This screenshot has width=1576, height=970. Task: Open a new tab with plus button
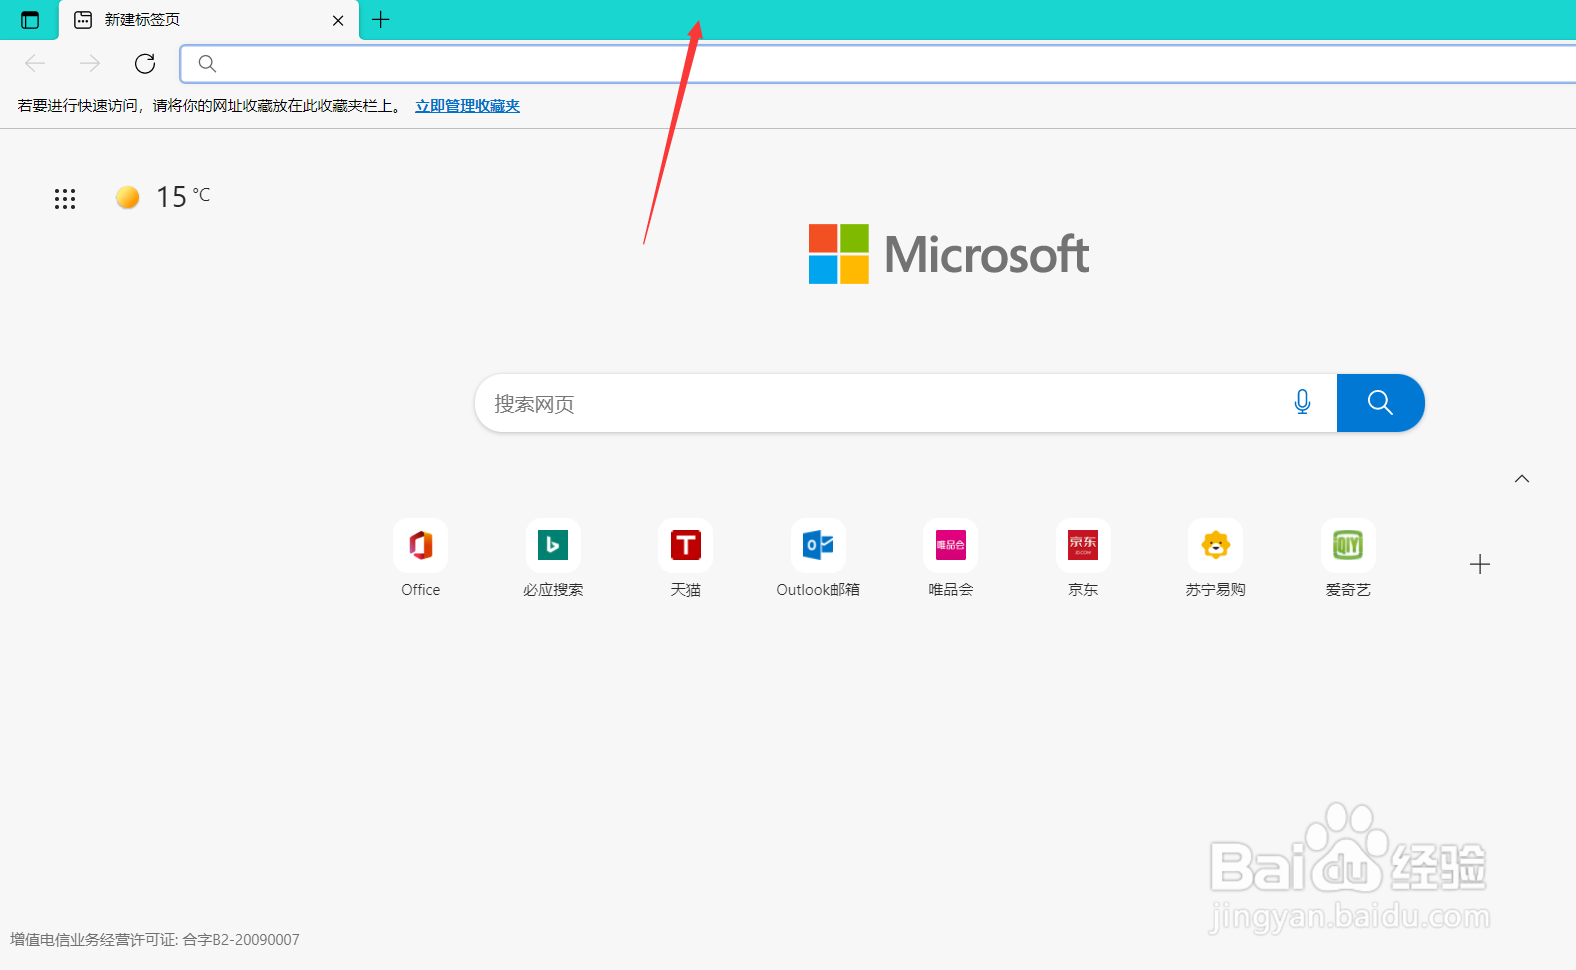tap(381, 19)
